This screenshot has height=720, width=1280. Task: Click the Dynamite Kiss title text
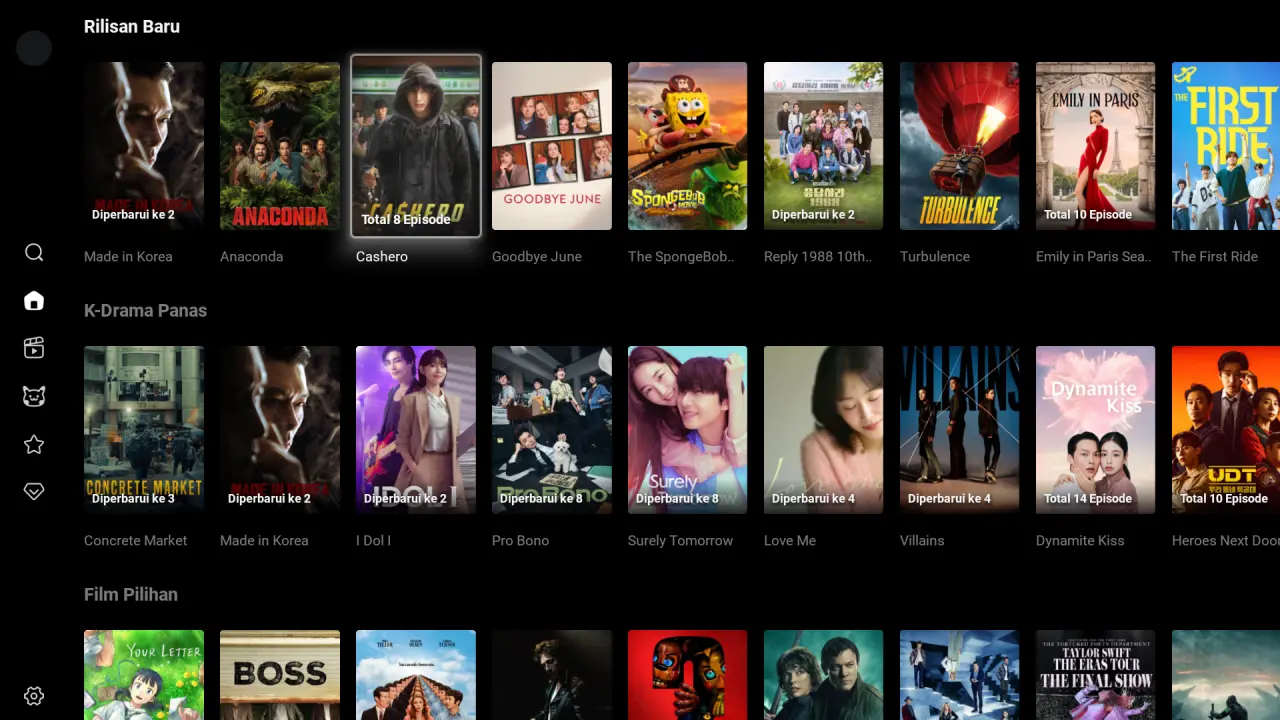pos(1080,540)
